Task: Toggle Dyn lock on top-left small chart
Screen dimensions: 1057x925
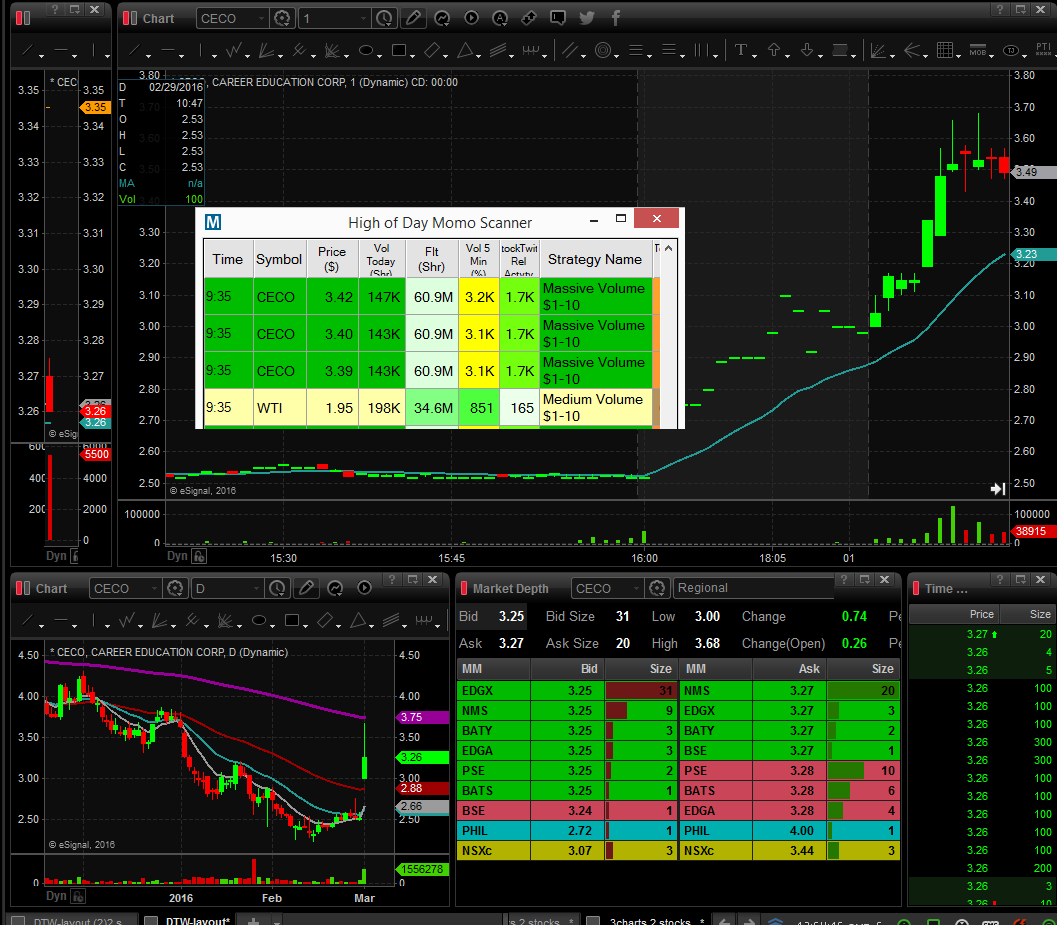Action: [75, 556]
